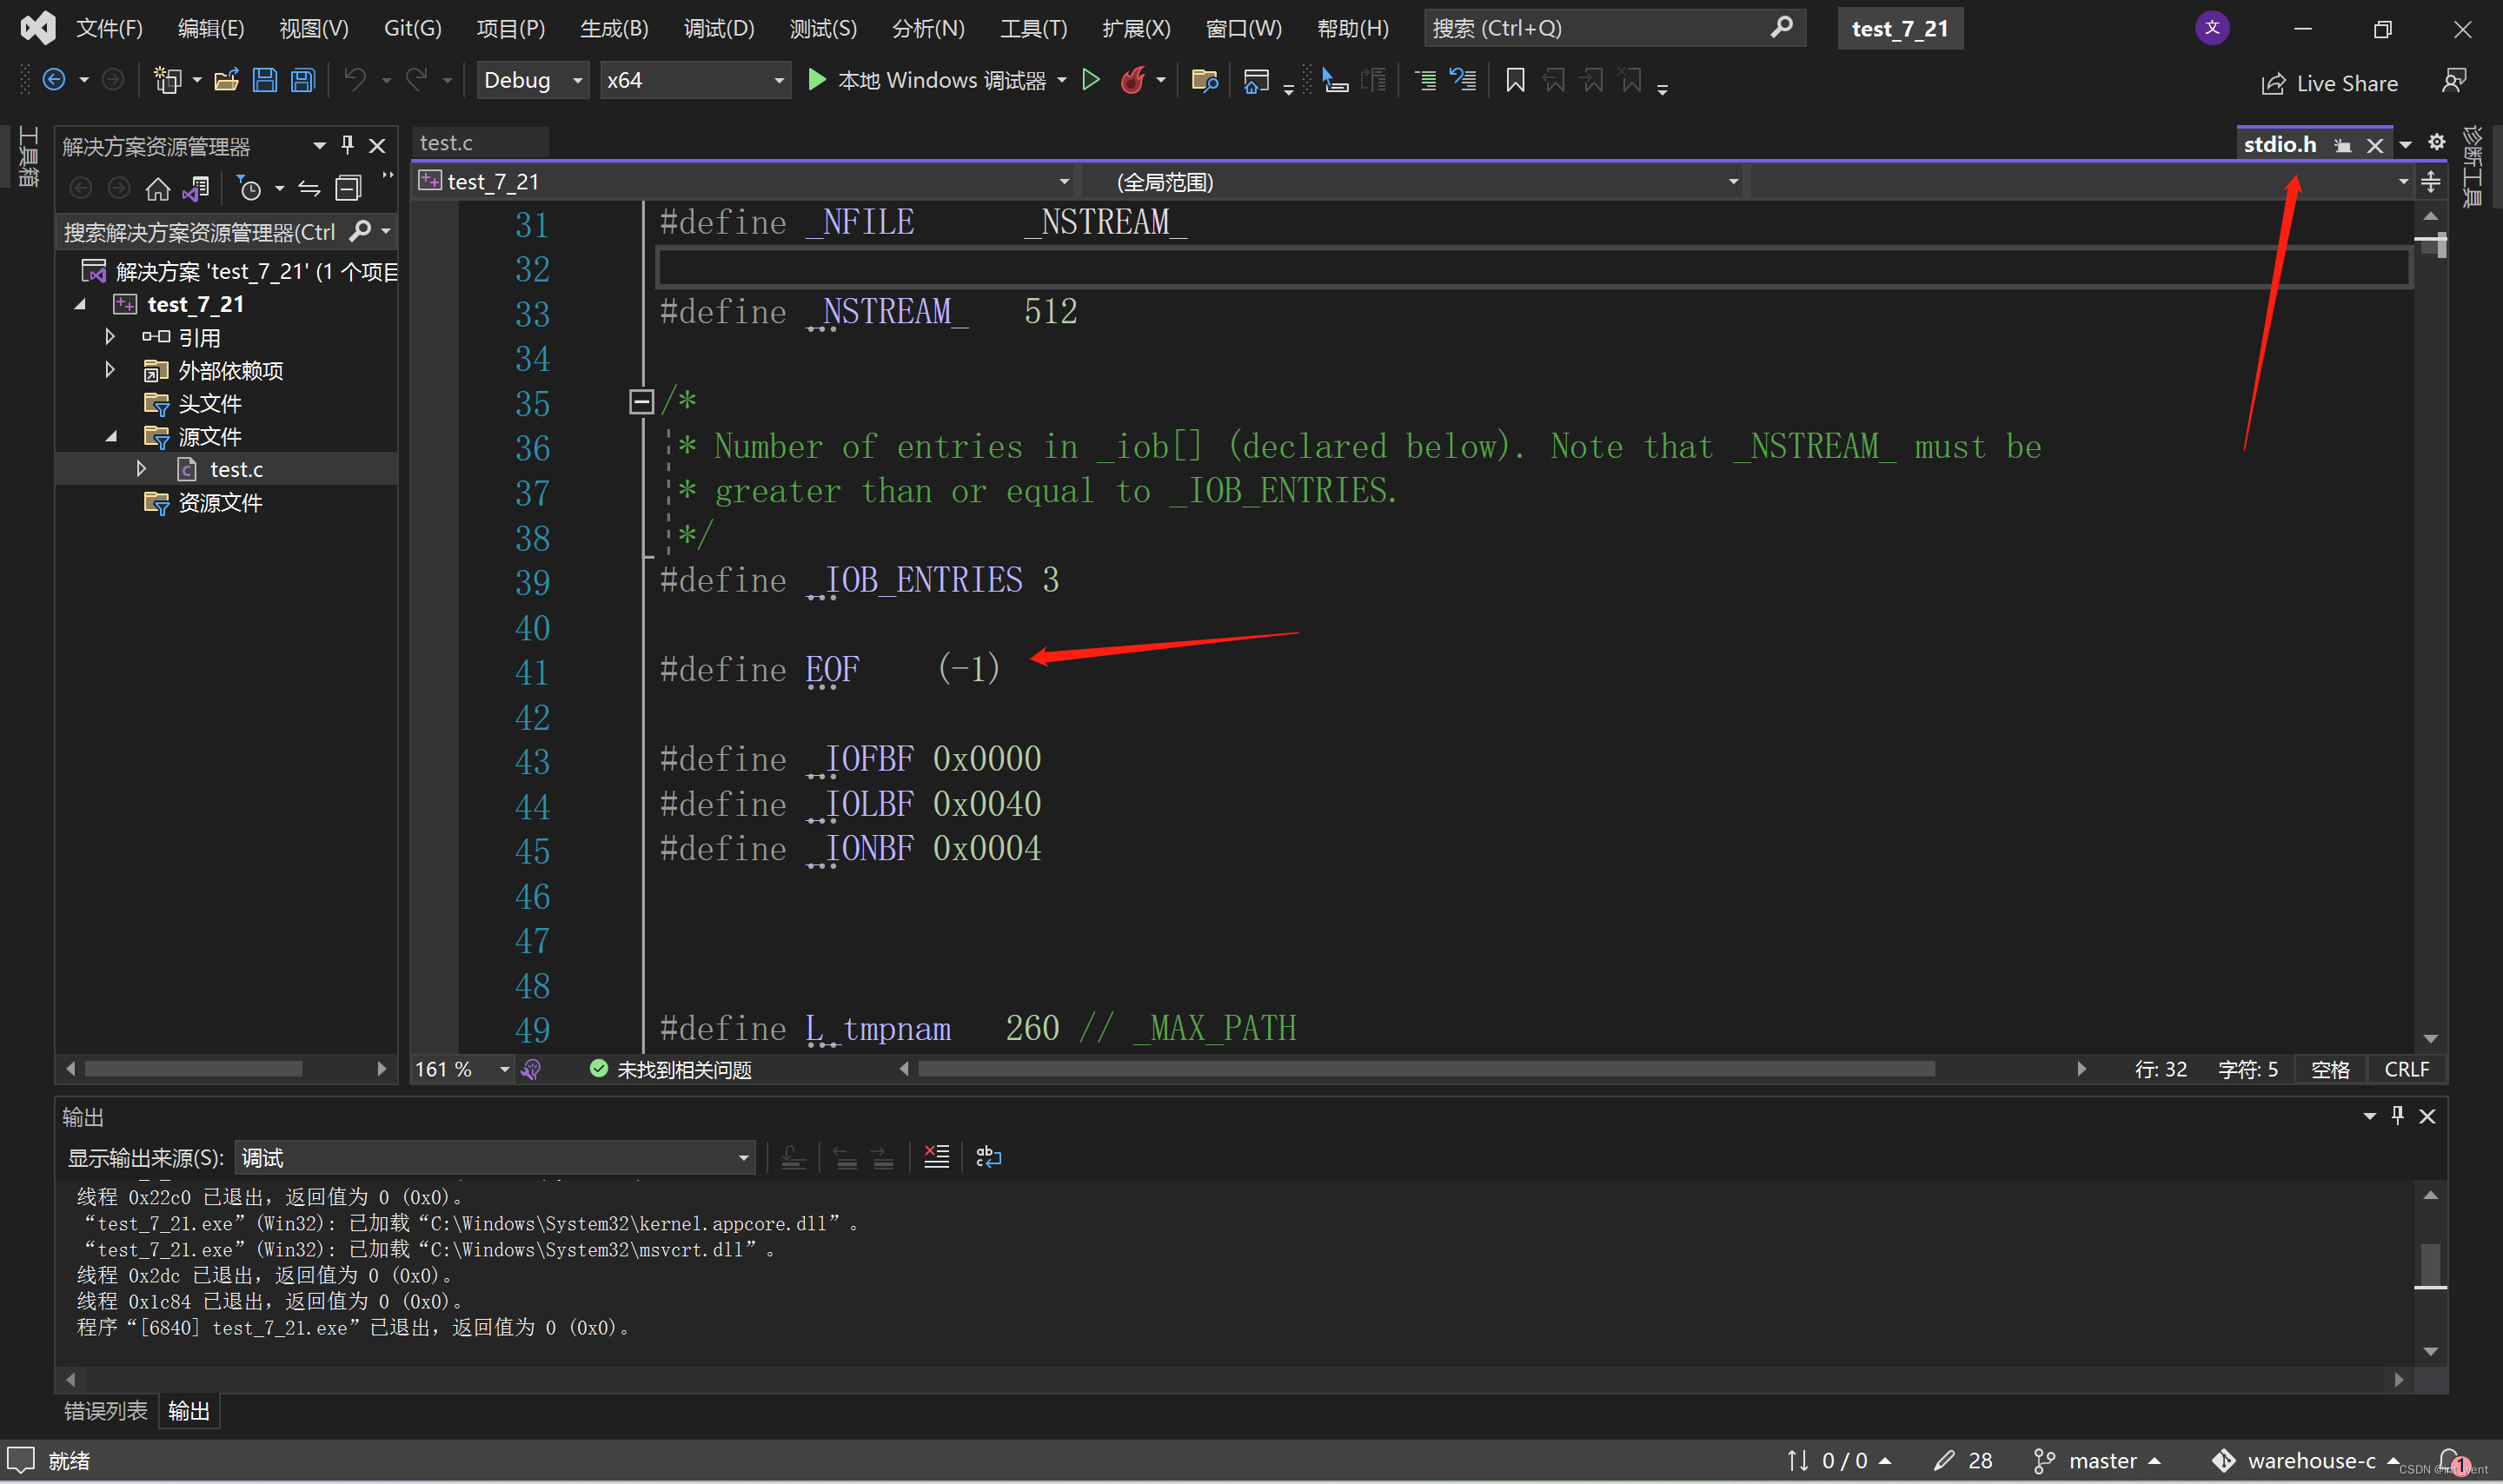Collapse the comment block at line 35
The height and width of the screenshot is (1484, 2503).
(x=641, y=402)
